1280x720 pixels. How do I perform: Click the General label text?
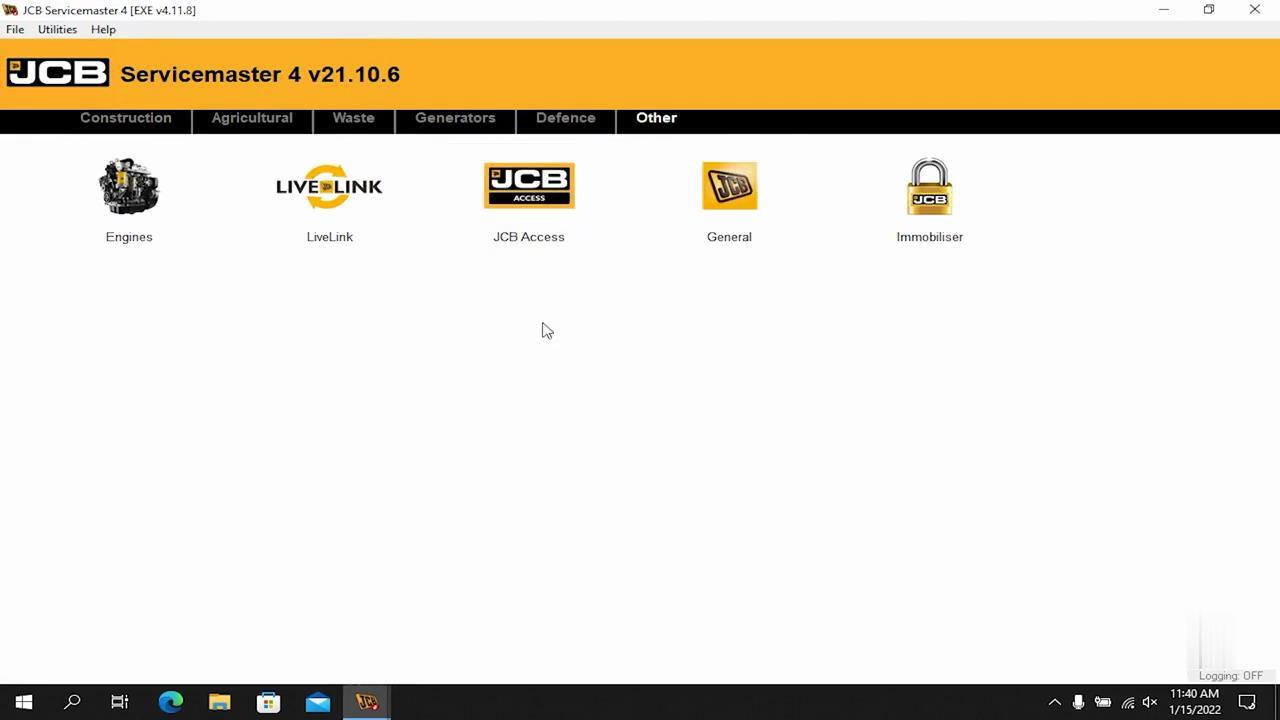click(729, 237)
